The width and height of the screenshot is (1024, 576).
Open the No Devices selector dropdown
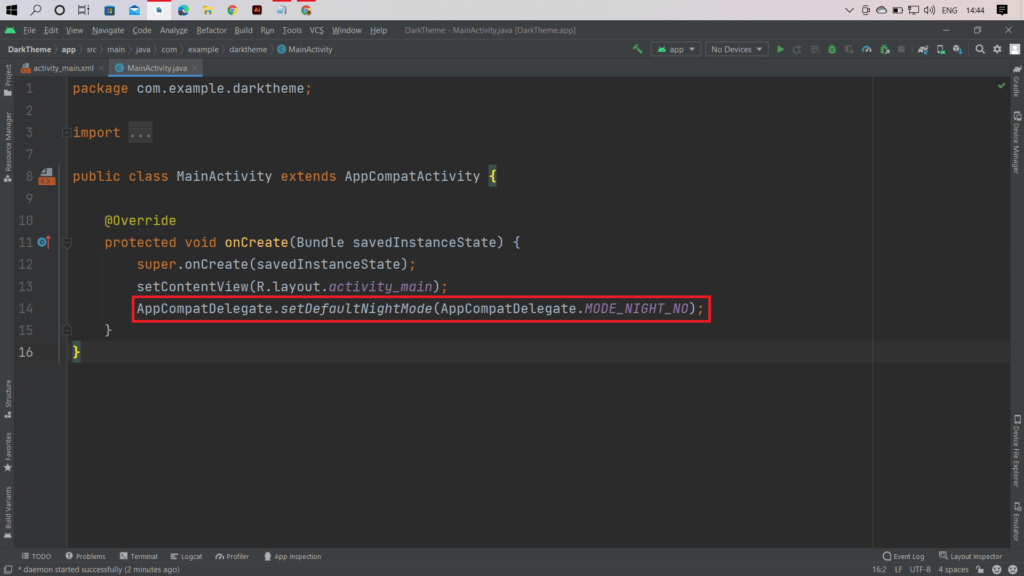pos(736,49)
